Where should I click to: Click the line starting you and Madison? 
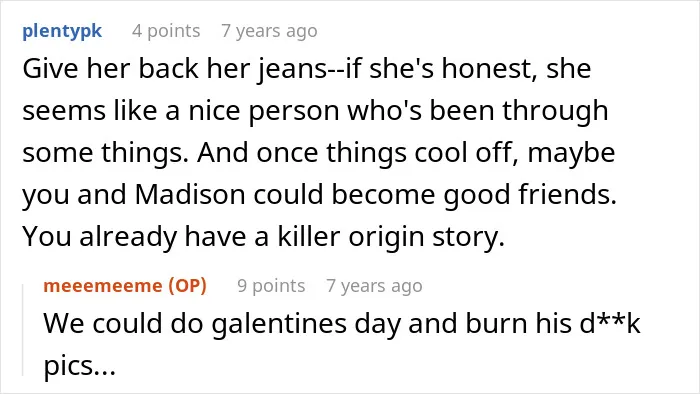click(319, 195)
